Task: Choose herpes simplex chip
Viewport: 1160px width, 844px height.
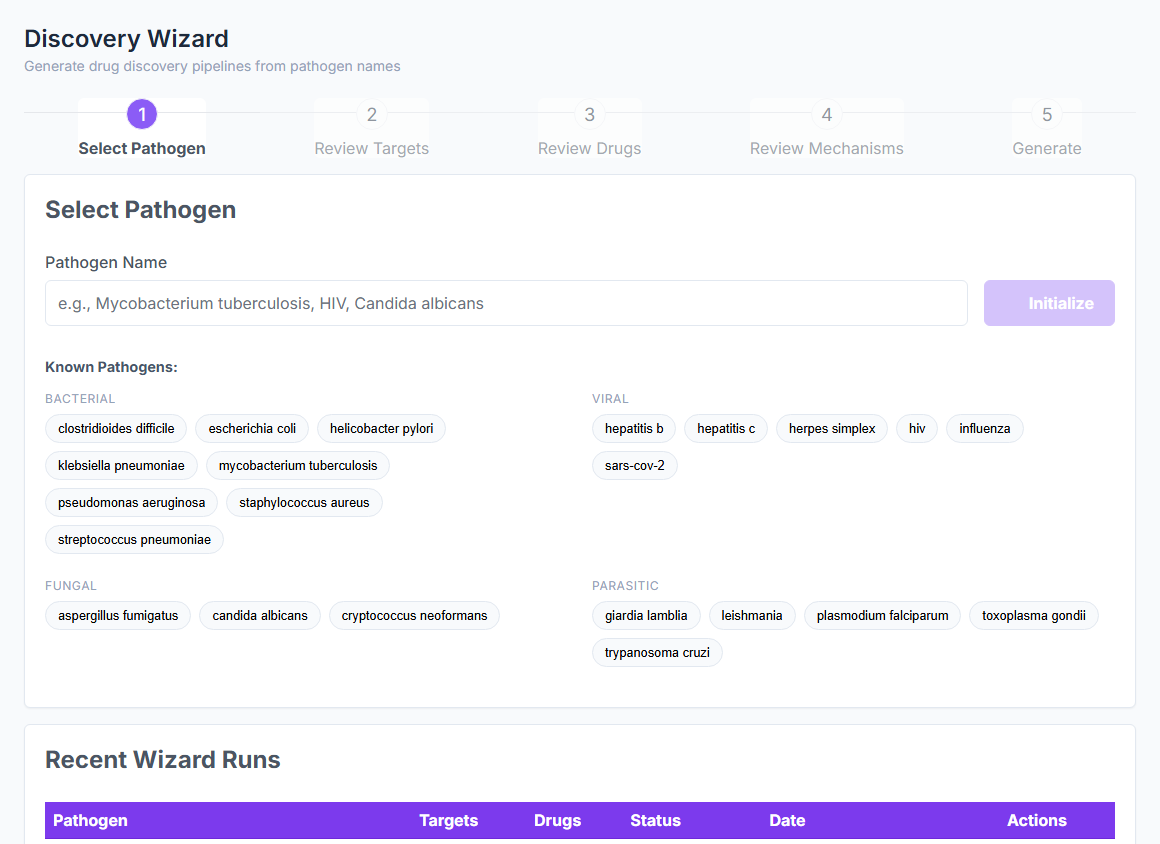Action: 832,428
